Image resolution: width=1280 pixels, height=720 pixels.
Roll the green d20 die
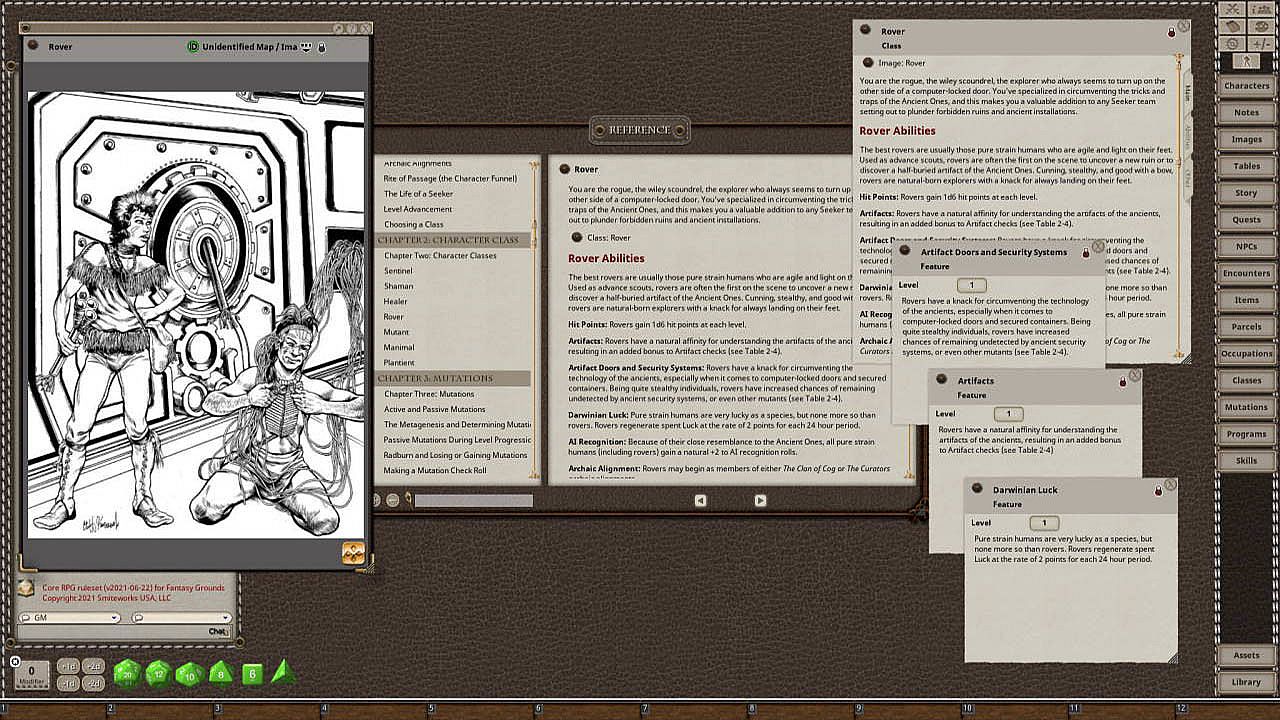click(127, 674)
